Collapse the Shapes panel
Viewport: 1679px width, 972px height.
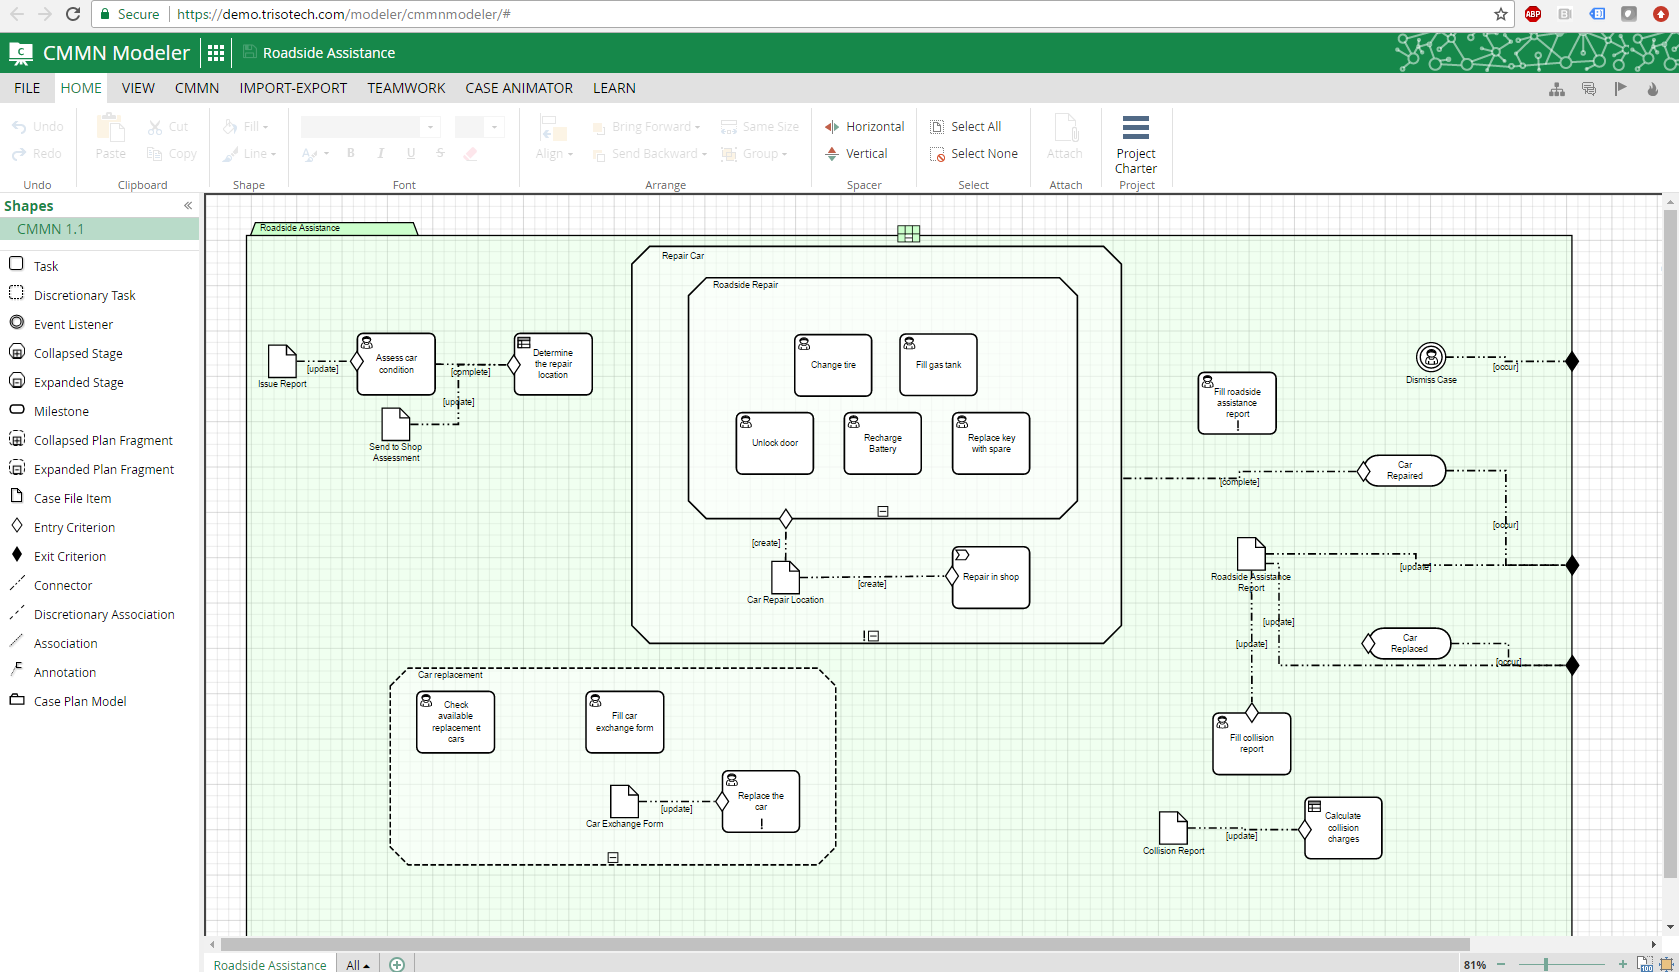tap(188, 206)
